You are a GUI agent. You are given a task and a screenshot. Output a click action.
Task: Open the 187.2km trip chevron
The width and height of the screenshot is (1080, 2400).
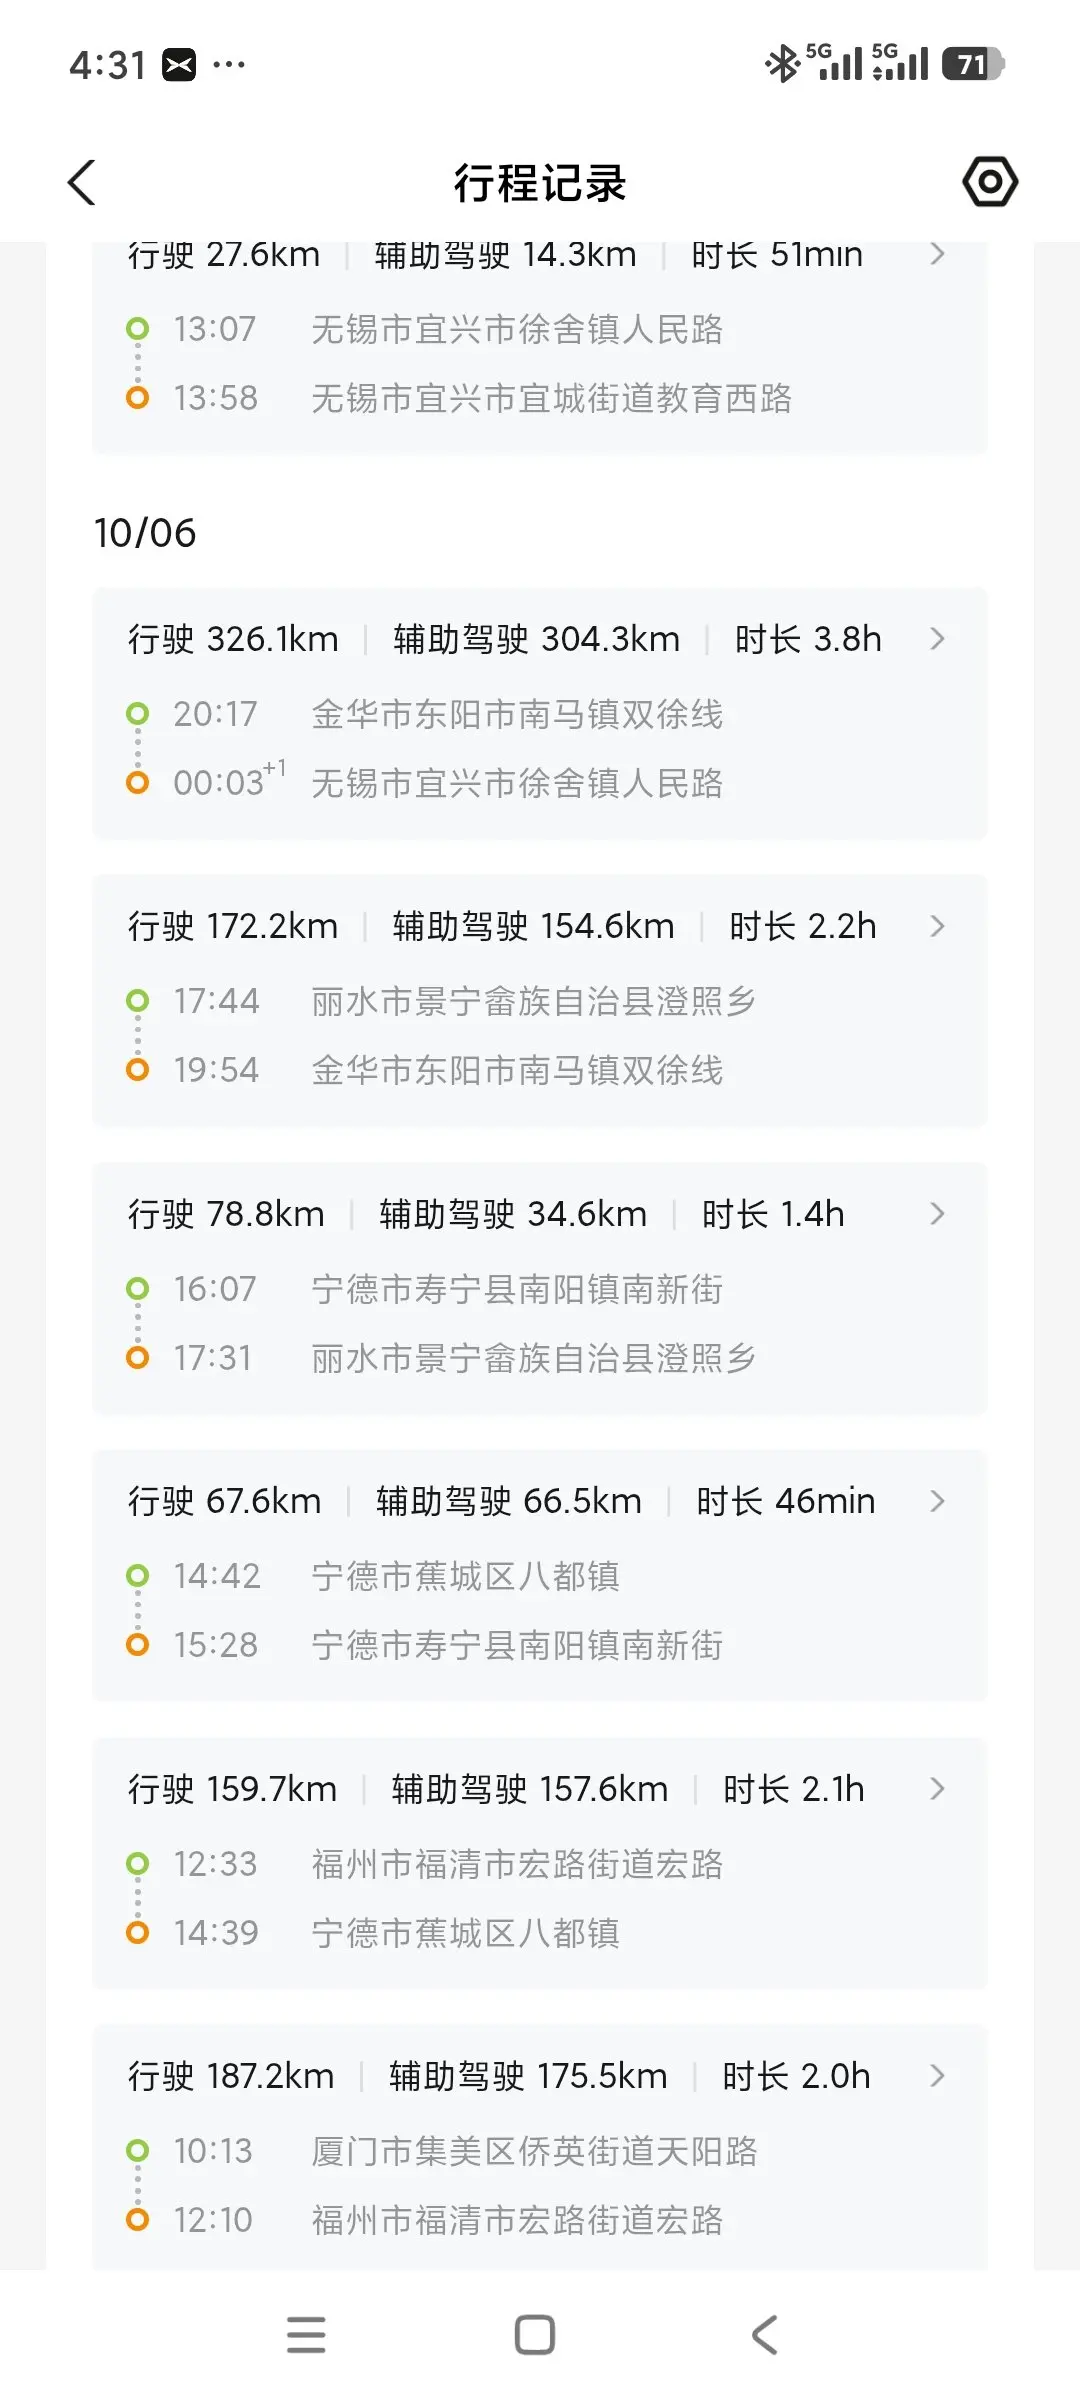click(937, 2076)
